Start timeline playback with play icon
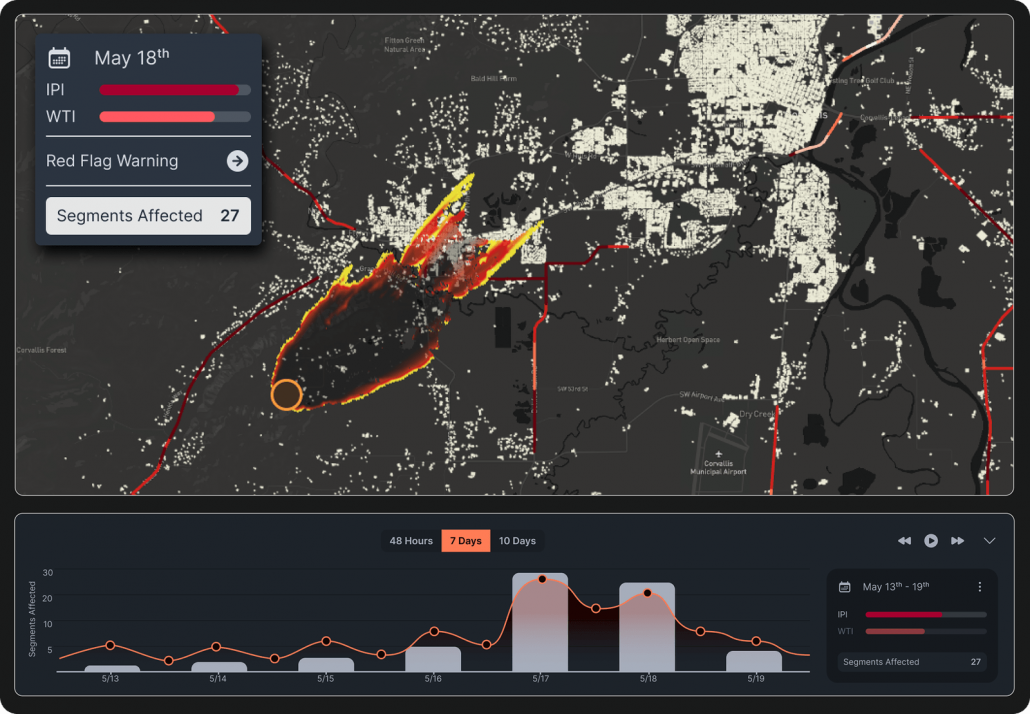 (x=931, y=541)
